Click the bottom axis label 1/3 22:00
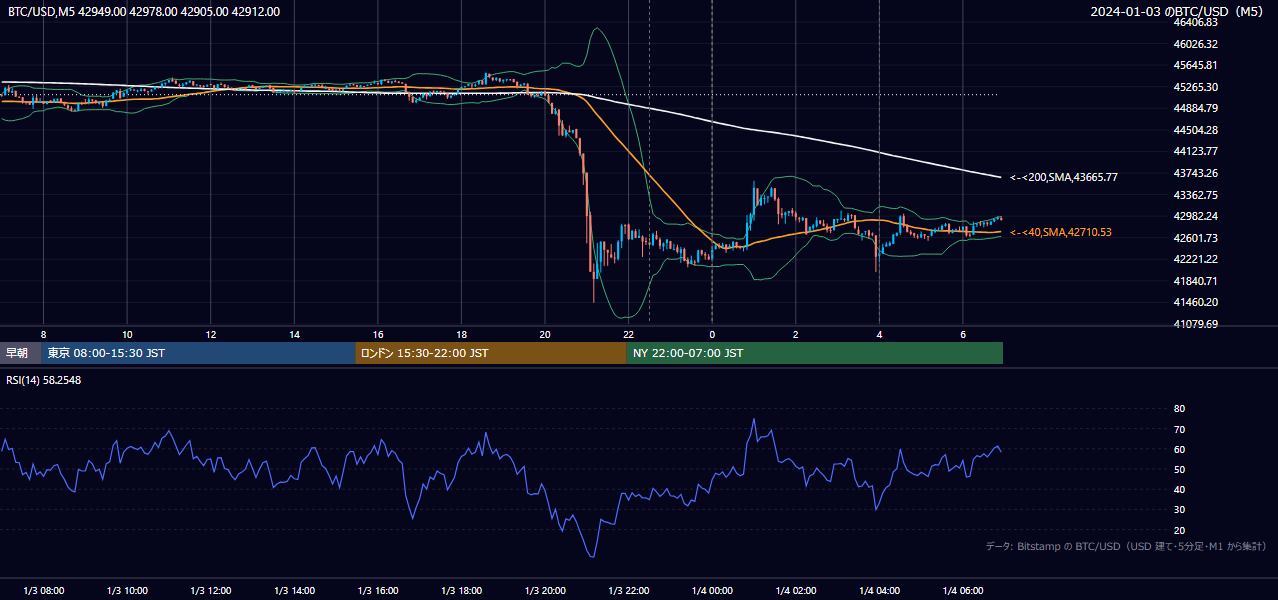Image resolution: width=1278 pixels, height=600 pixels. point(629,591)
